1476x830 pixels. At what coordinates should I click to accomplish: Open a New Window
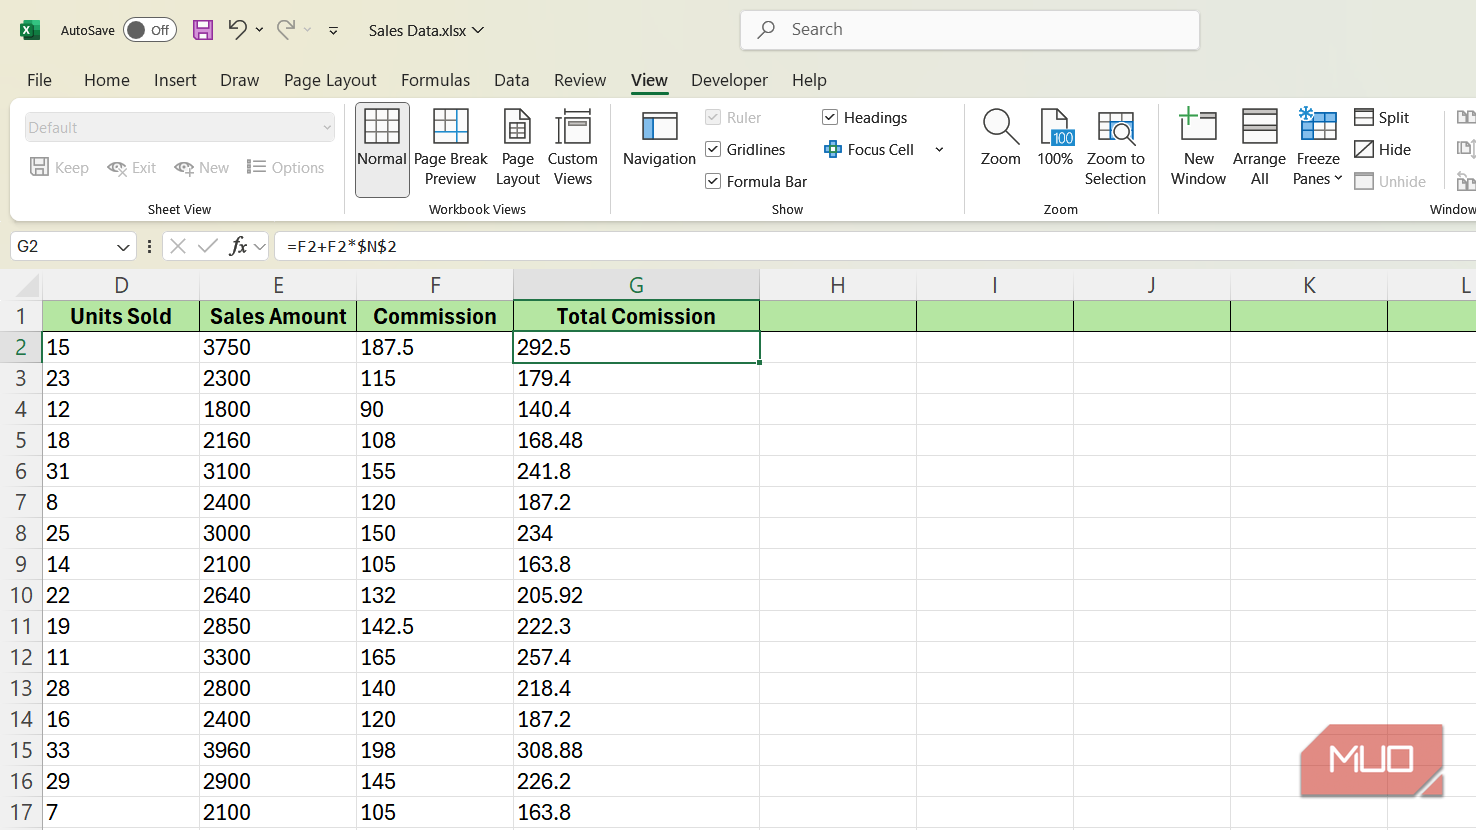point(1198,149)
